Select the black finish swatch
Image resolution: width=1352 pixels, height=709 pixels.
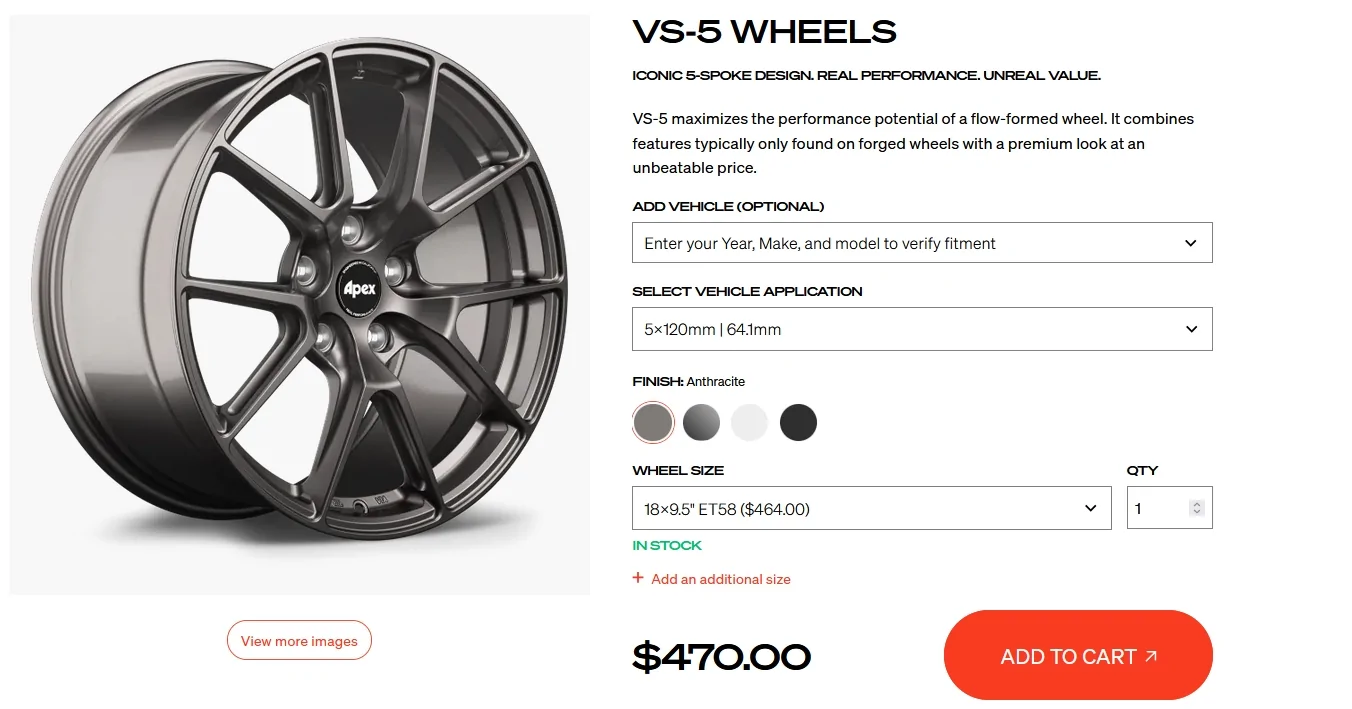coord(798,422)
